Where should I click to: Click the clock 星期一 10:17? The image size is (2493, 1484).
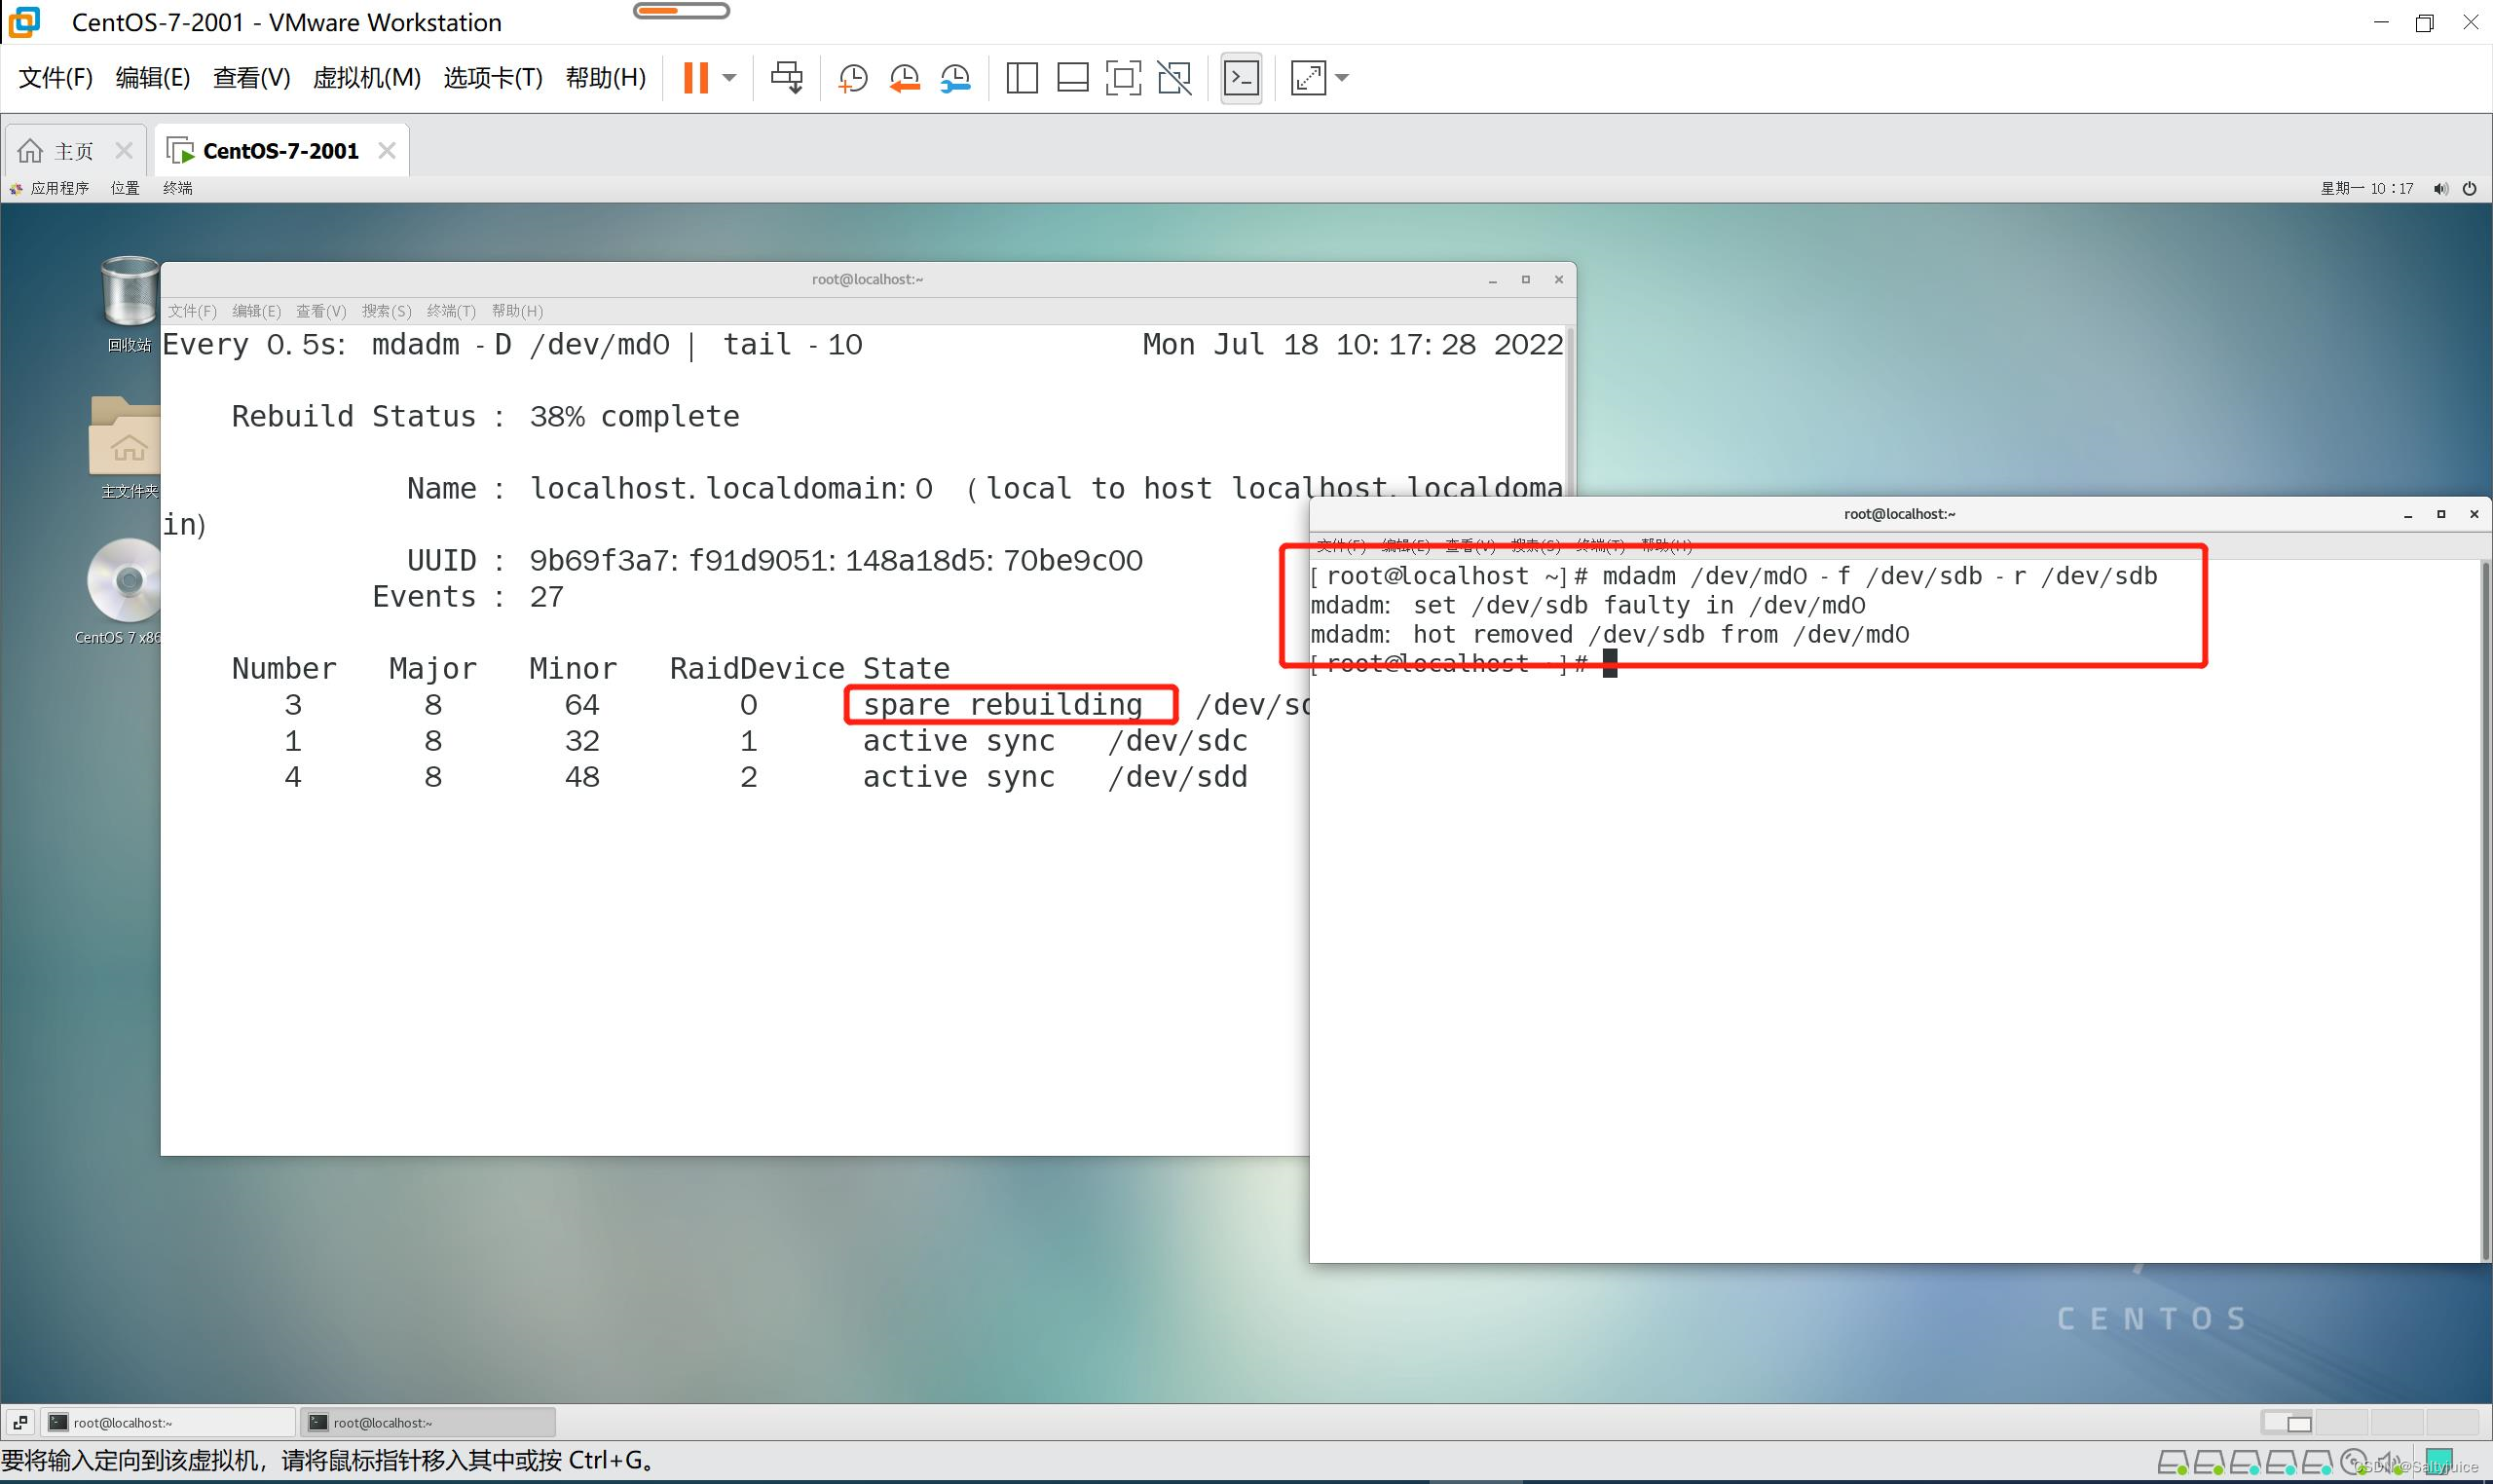[x=2367, y=188]
